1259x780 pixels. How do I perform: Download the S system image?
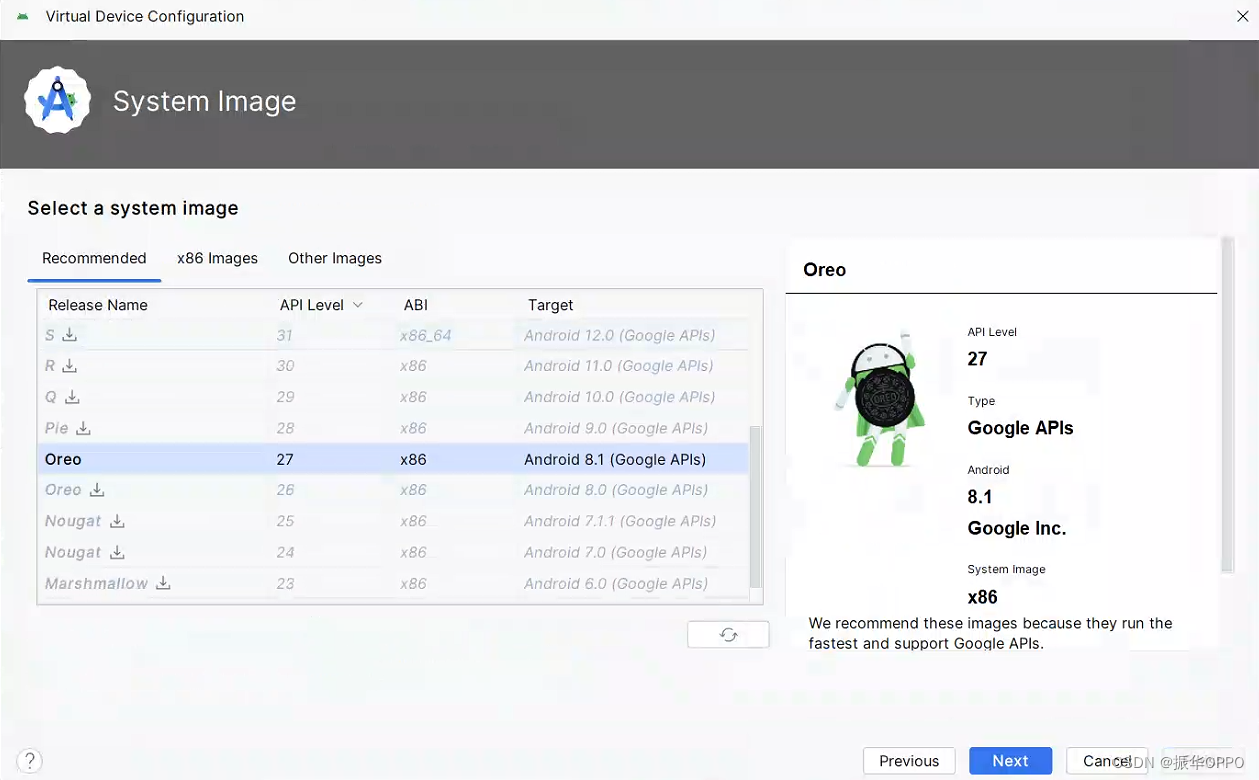pos(70,335)
